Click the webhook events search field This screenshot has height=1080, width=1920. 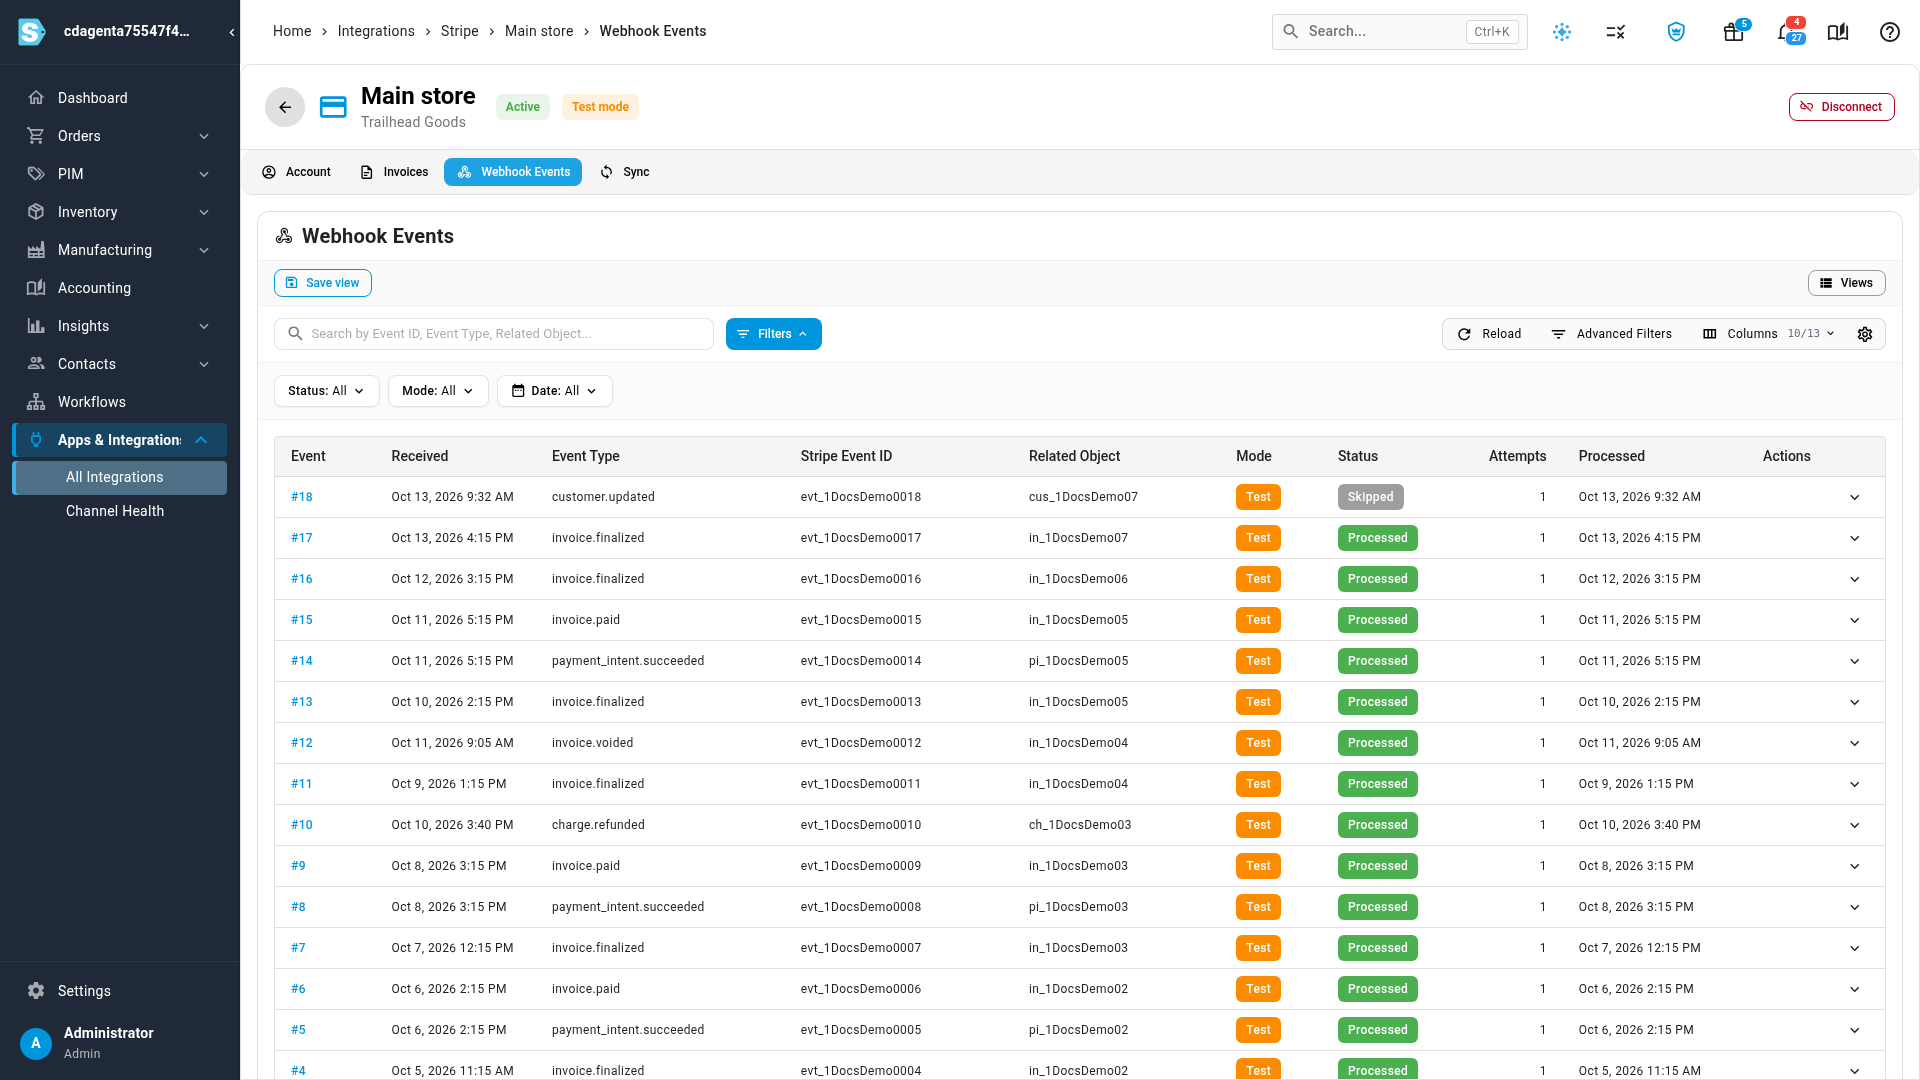click(x=494, y=334)
